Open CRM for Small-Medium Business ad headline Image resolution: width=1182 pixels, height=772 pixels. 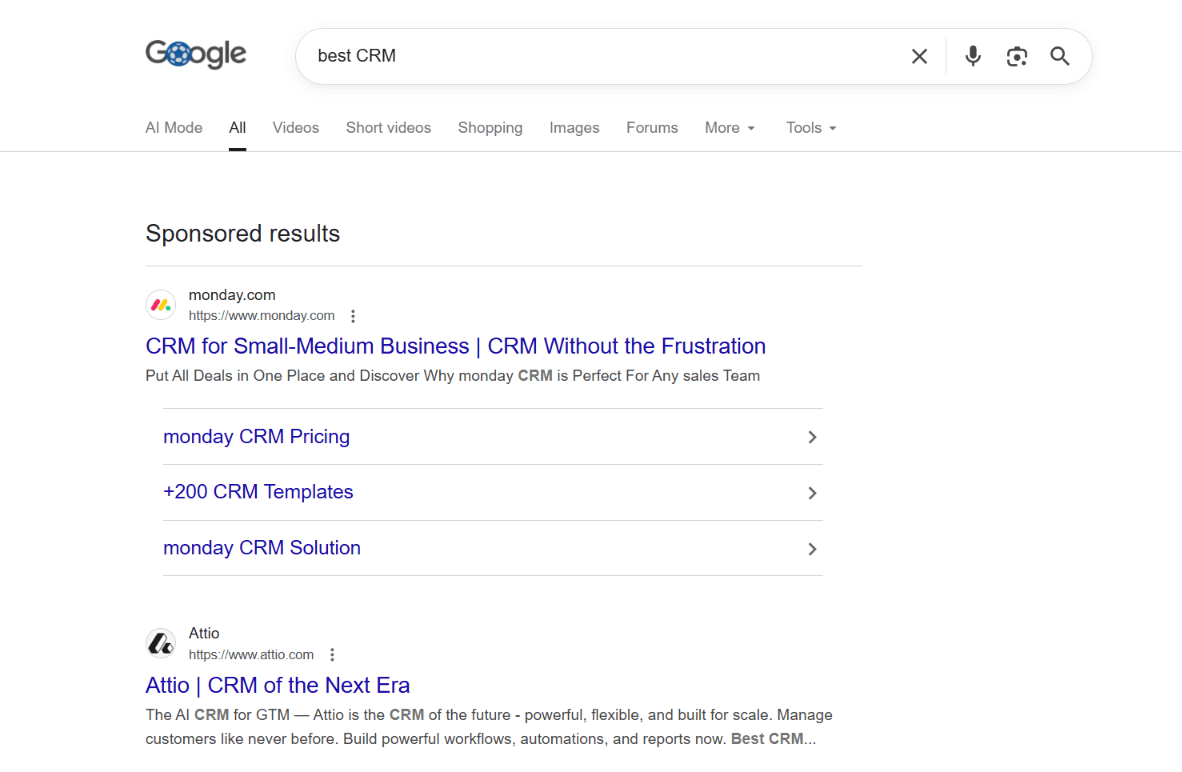(x=455, y=346)
